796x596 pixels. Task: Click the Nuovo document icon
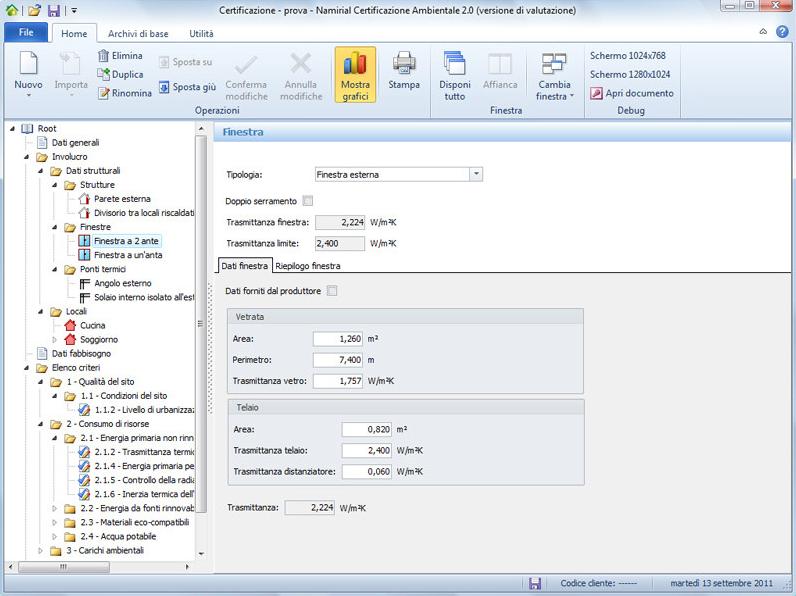(x=28, y=64)
